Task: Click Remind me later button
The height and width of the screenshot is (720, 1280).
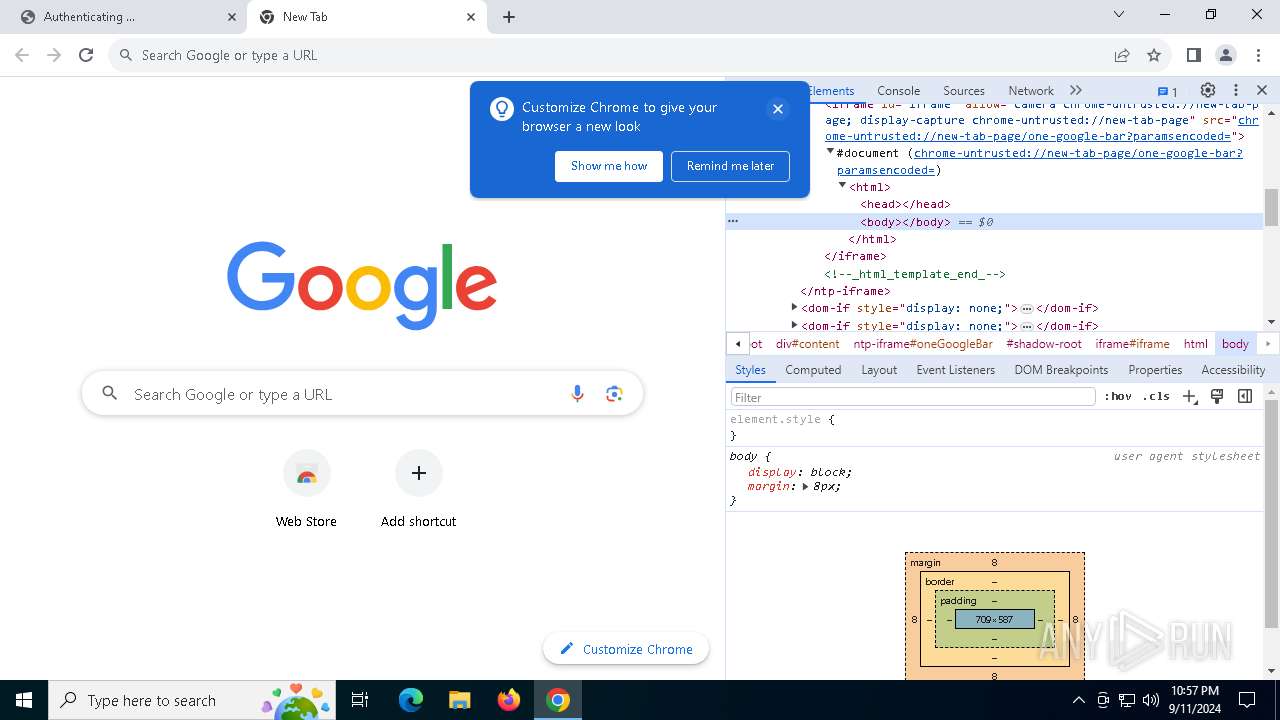Action: click(730, 166)
